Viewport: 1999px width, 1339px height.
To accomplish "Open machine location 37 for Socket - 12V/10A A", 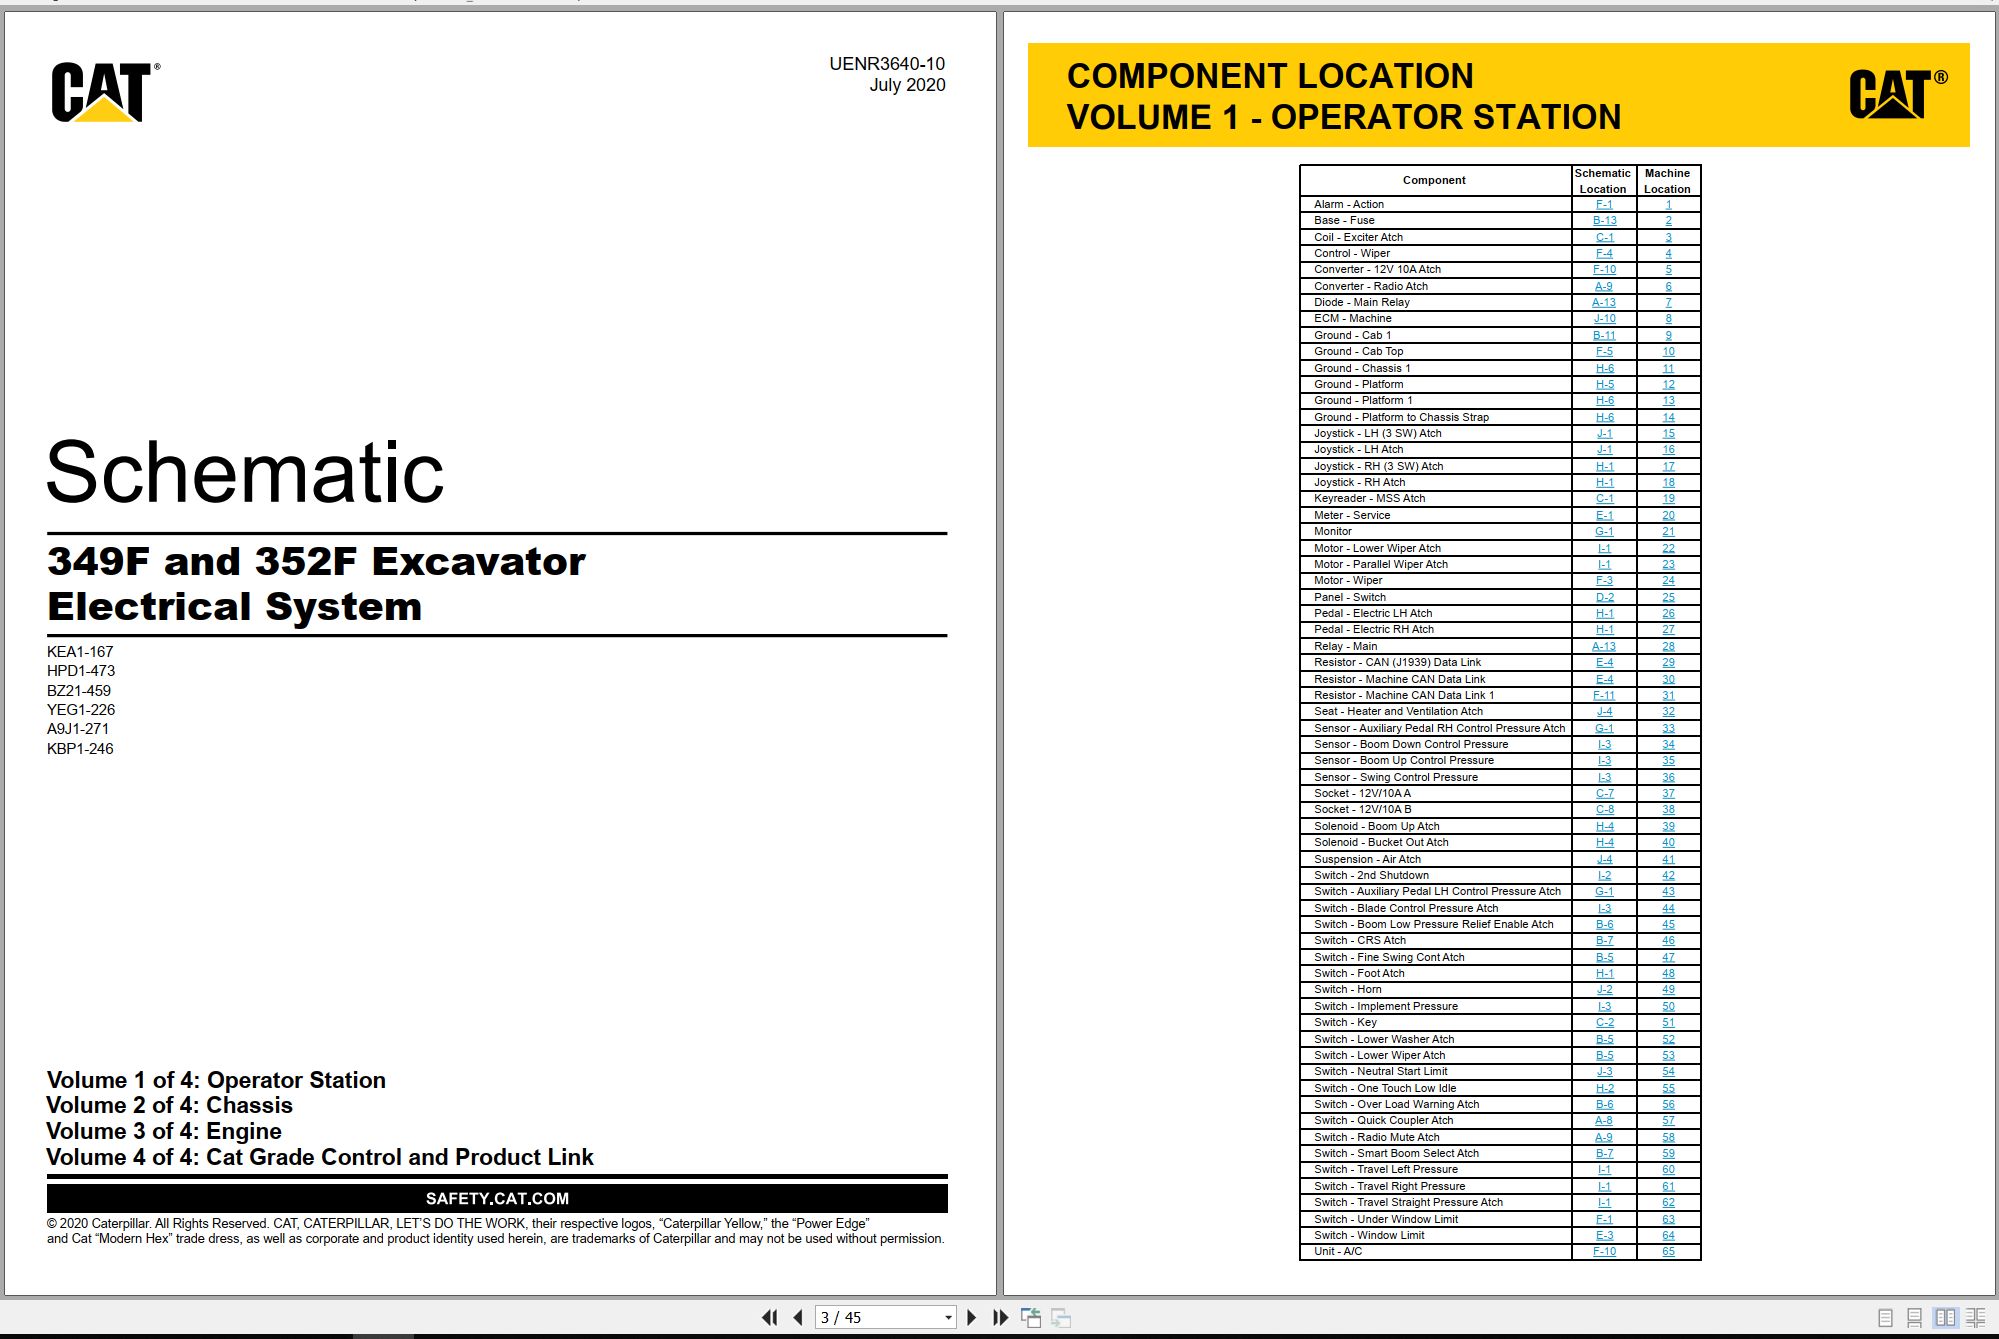I will [1668, 793].
